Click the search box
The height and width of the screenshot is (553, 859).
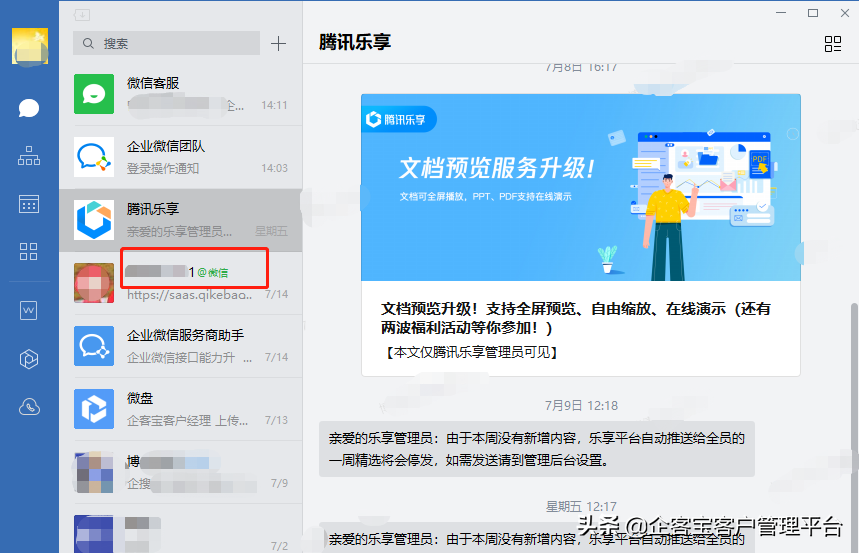(x=167, y=43)
